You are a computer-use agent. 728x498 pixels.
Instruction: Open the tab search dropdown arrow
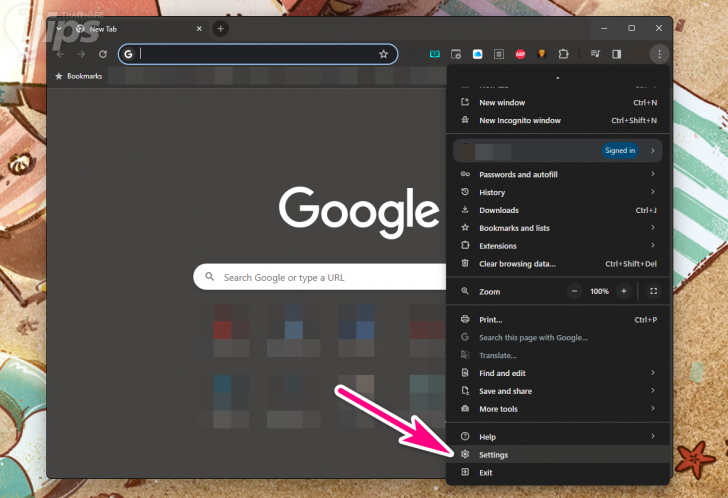(59, 29)
